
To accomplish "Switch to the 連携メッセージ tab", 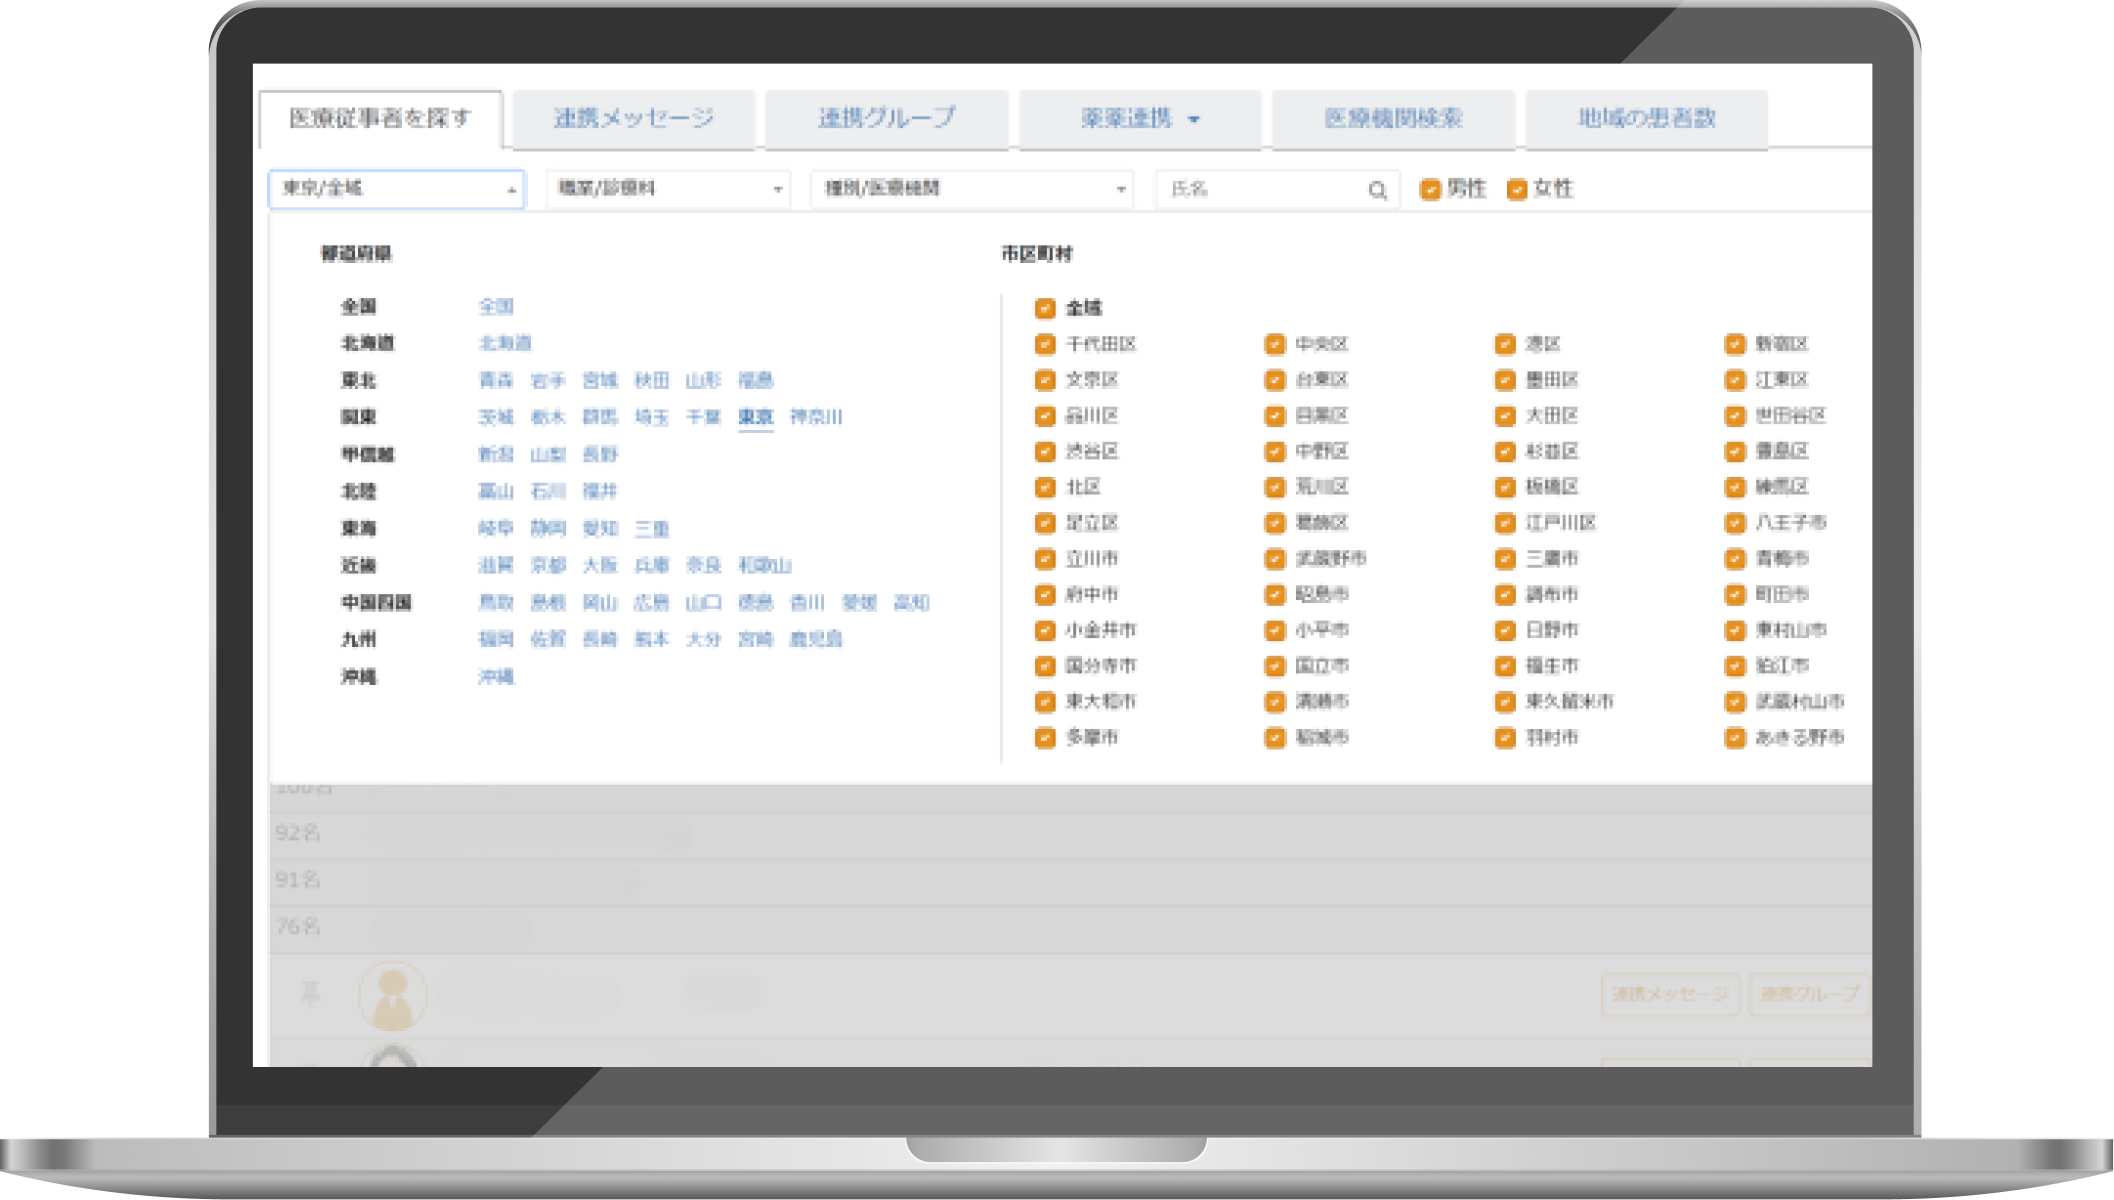I will [x=634, y=119].
